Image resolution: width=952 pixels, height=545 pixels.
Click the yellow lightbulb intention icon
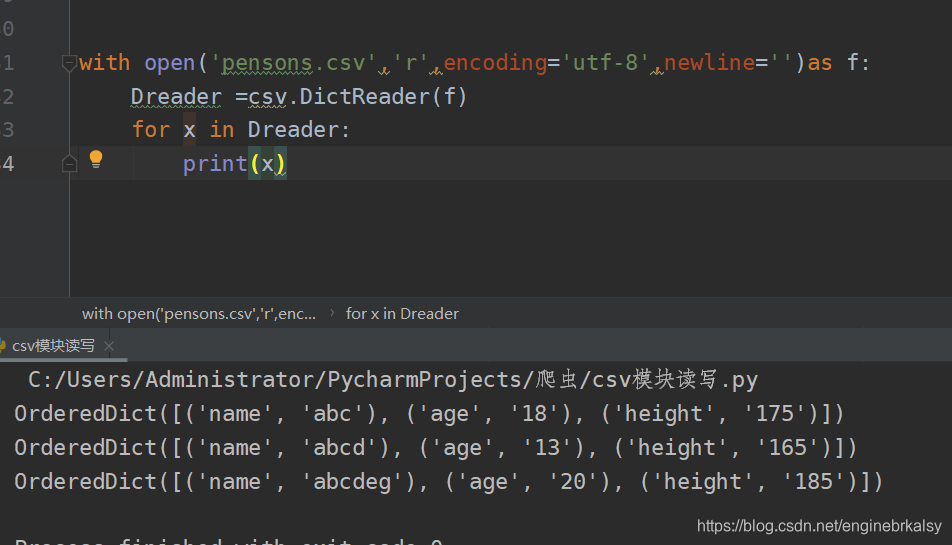pyautogui.click(x=96, y=160)
